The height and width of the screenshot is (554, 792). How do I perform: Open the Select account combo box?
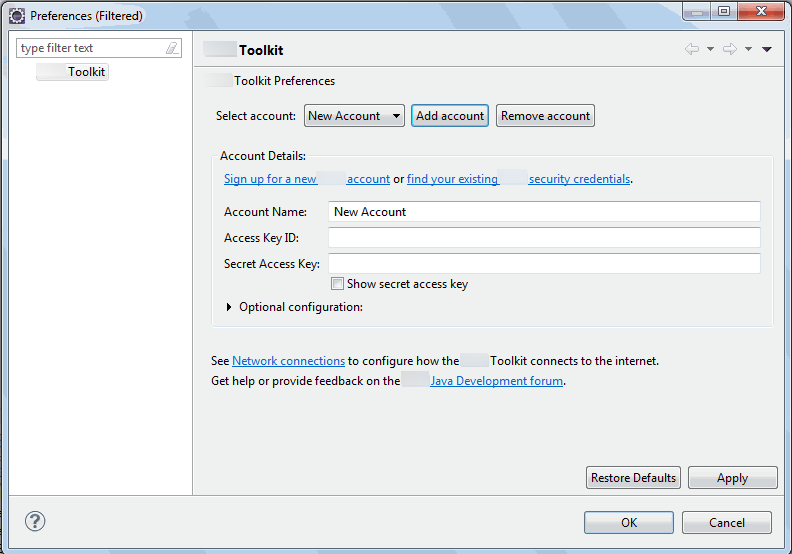(354, 116)
